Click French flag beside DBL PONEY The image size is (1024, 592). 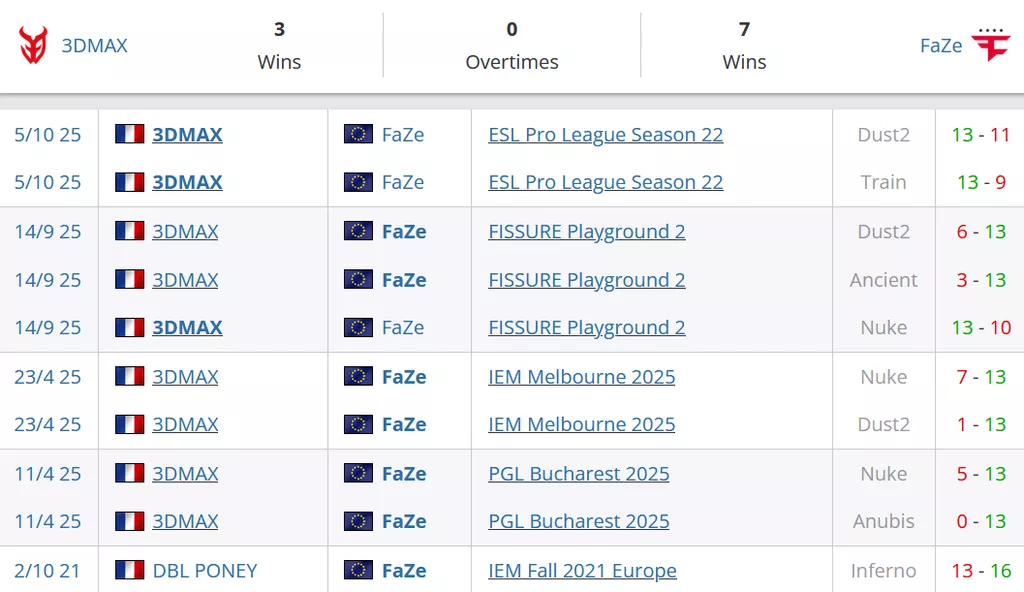tap(130, 570)
